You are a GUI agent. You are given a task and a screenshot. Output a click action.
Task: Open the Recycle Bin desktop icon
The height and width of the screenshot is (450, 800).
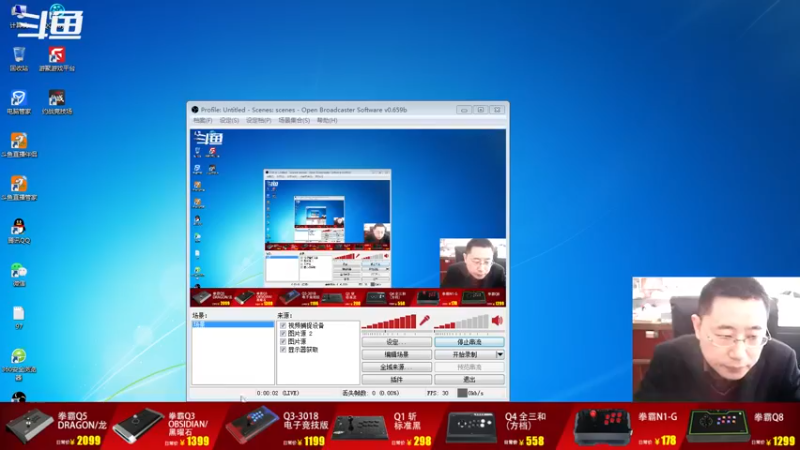pos(19,59)
